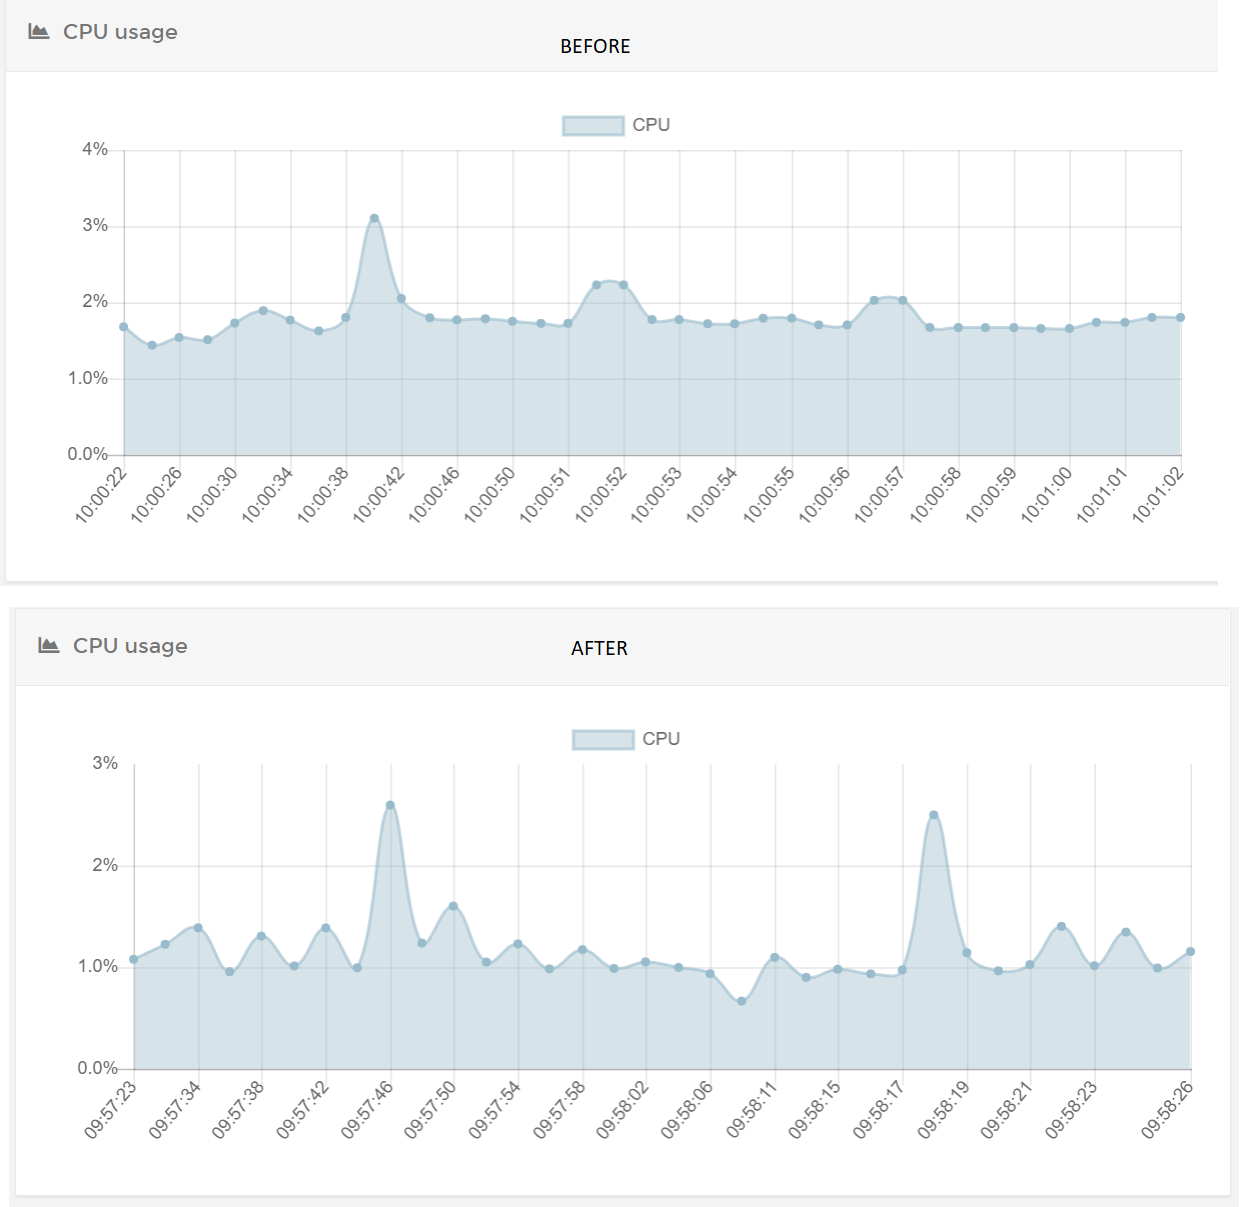Click the 0.0% y-axis label in the AFTER chart
The width and height of the screenshot is (1241, 1207).
98,1068
